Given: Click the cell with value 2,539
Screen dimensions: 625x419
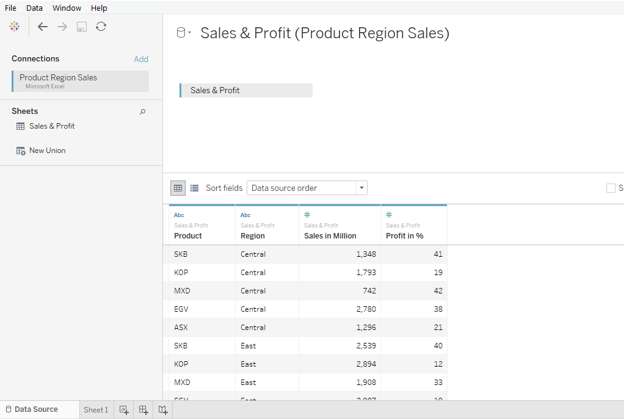Looking at the screenshot, I should [340, 346].
